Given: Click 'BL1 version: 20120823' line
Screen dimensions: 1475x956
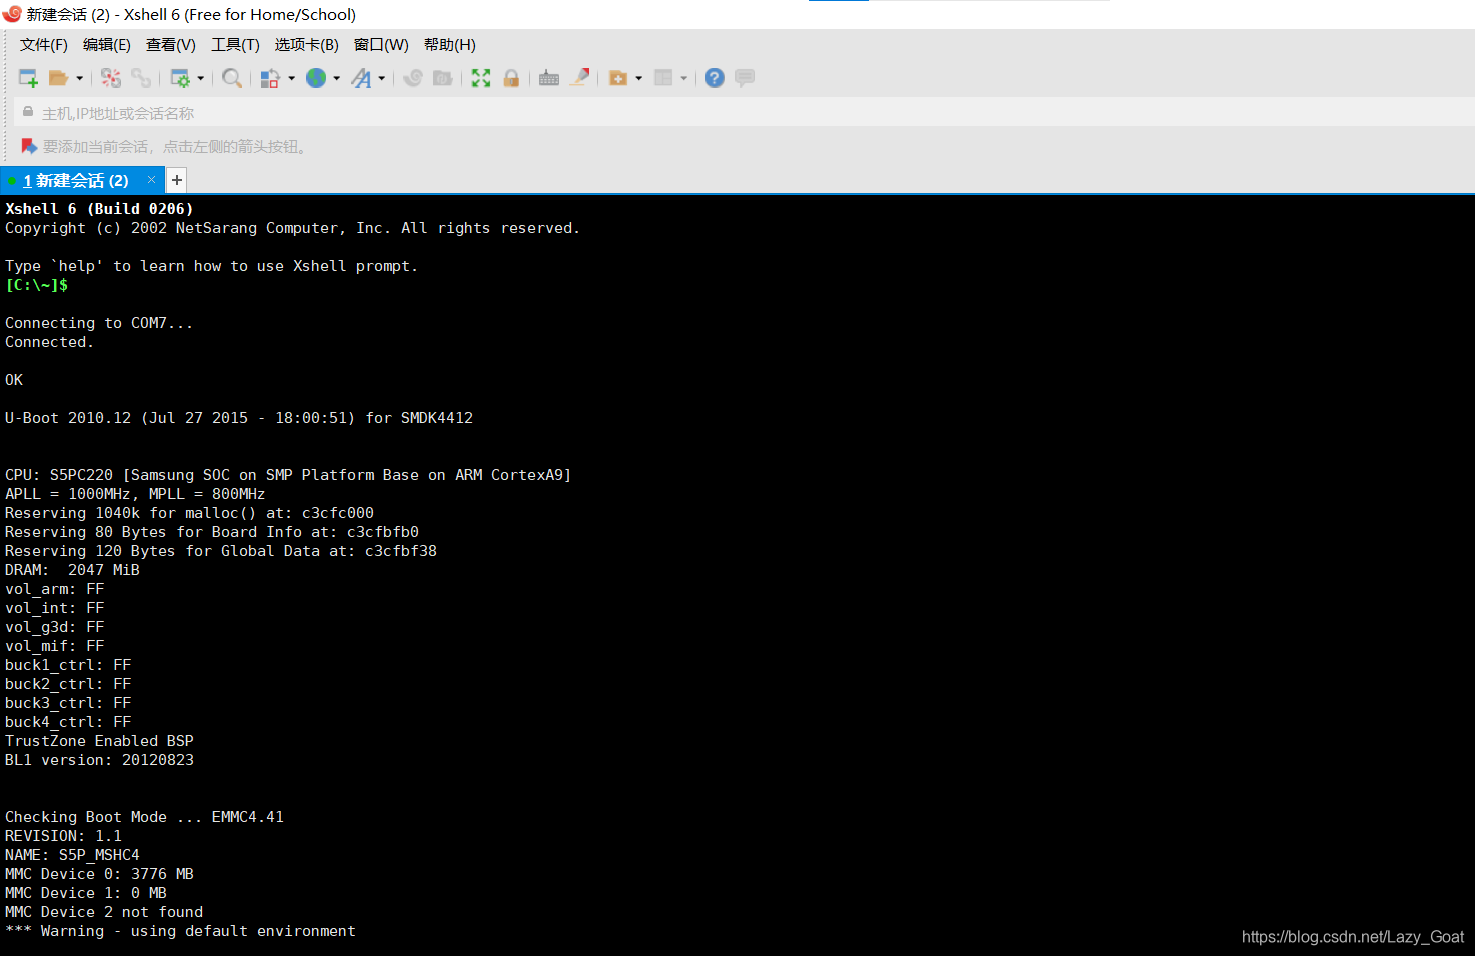Looking at the screenshot, I should click(x=99, y=760).
